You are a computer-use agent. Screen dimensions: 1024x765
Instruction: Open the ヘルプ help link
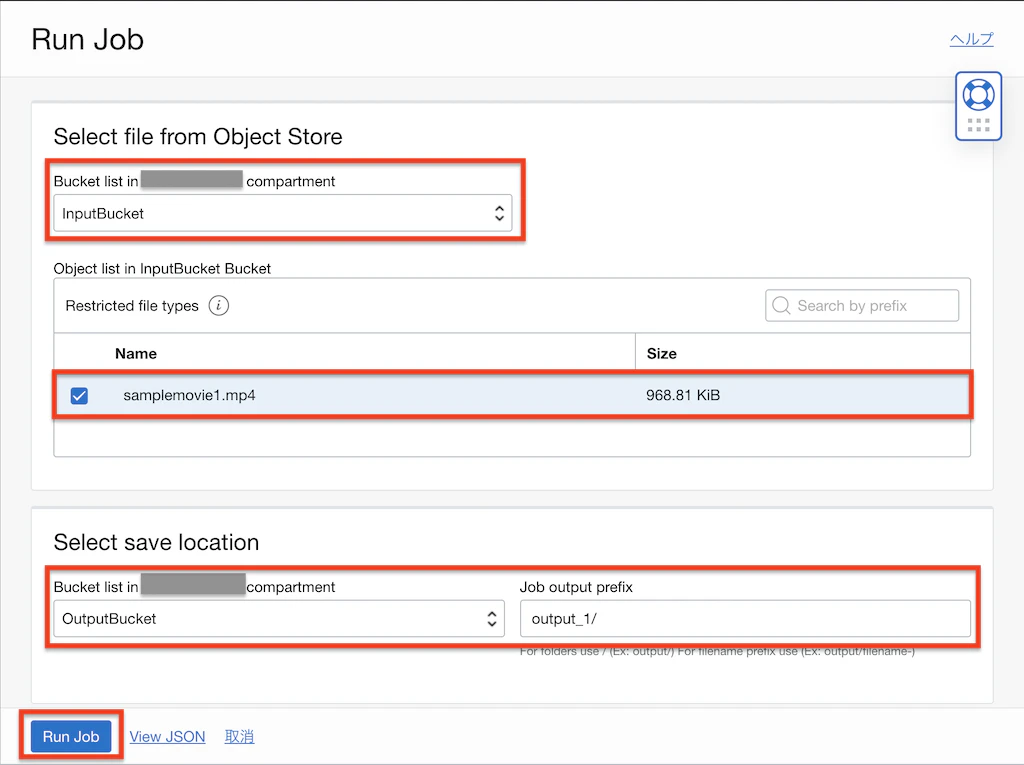(x=971, y=39)
